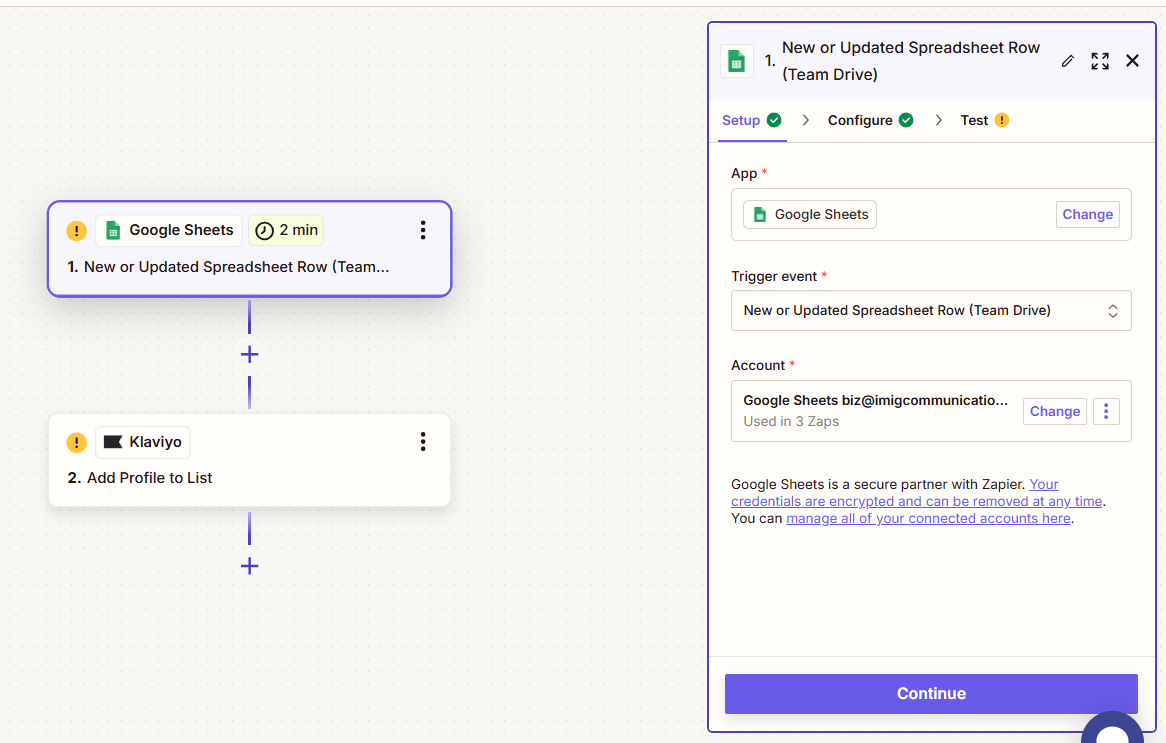Add a step after Klaviyo
The height and width of the screenshot is (743, 1166).
[x=249, y=567]
